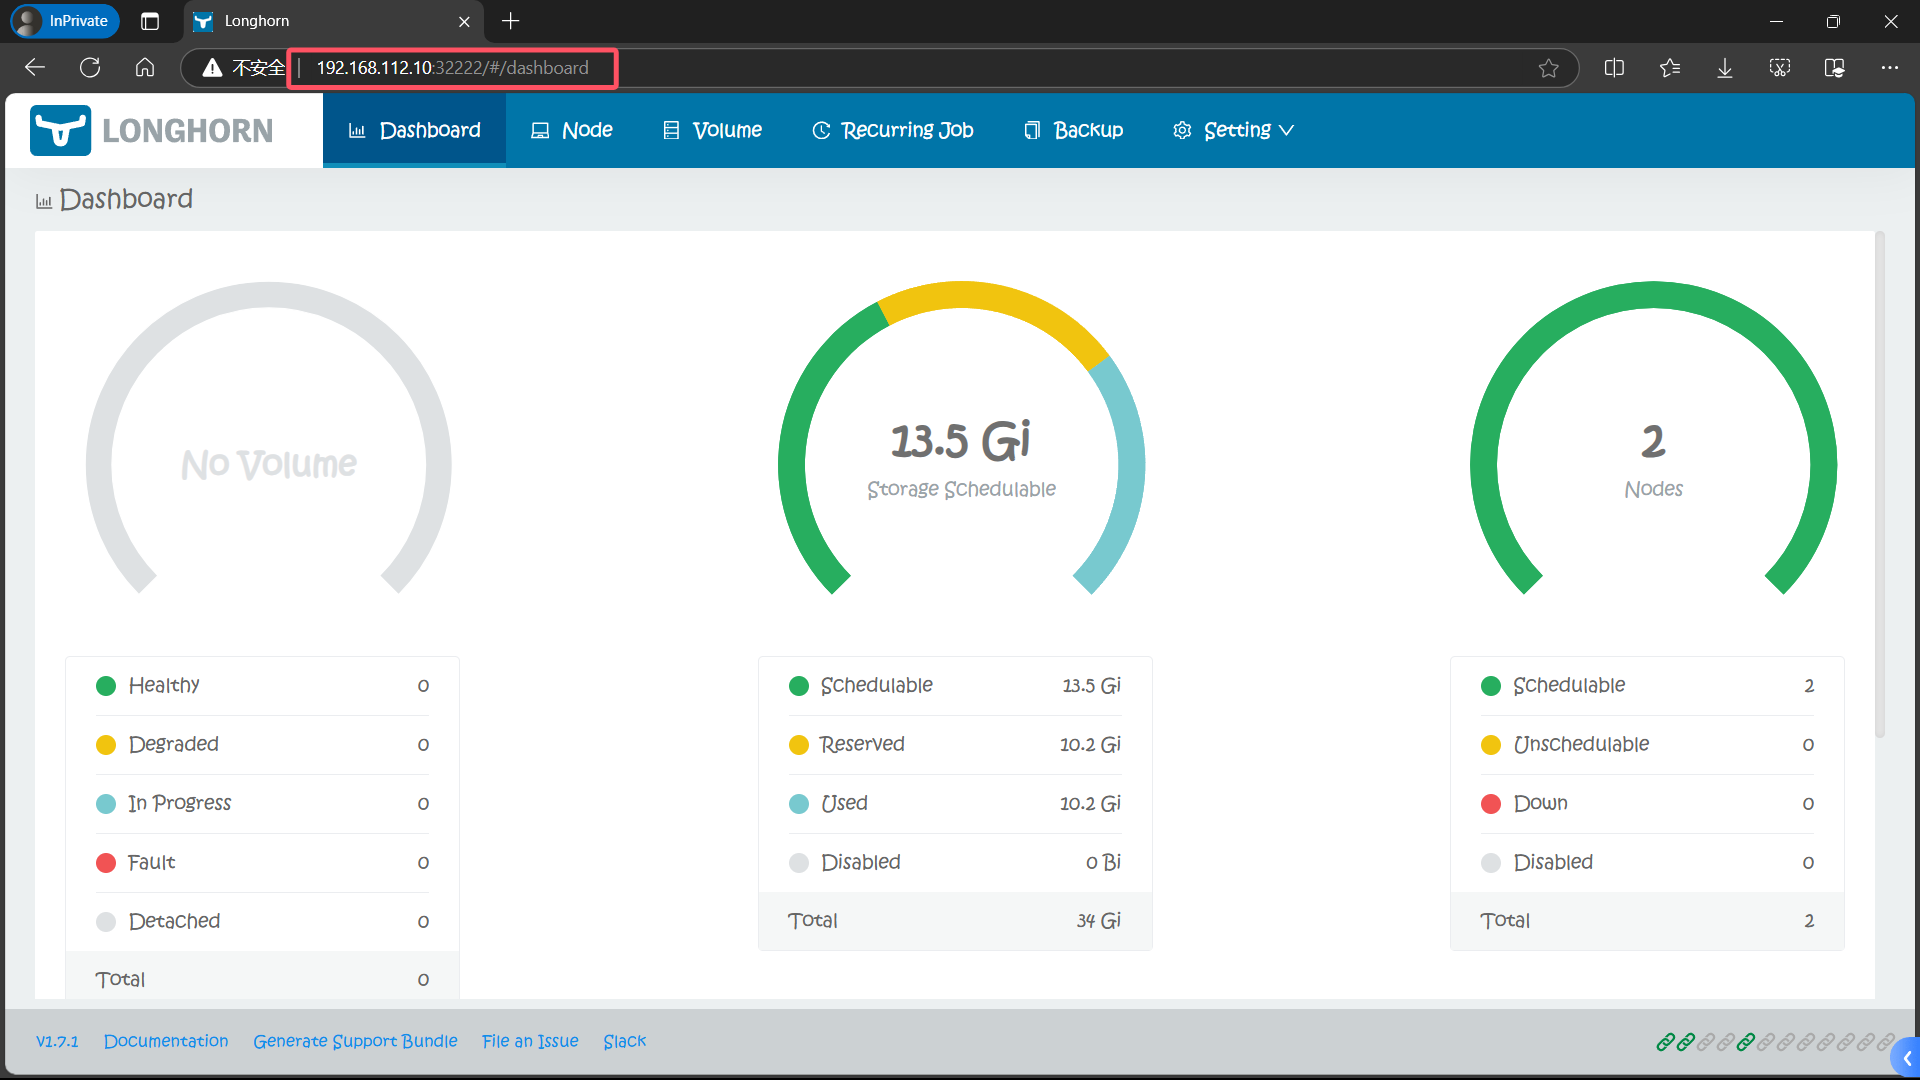Viewport: 1920px width, 1080px height.
Task: Open the Recurring Job tab
Action: point(892,130)
